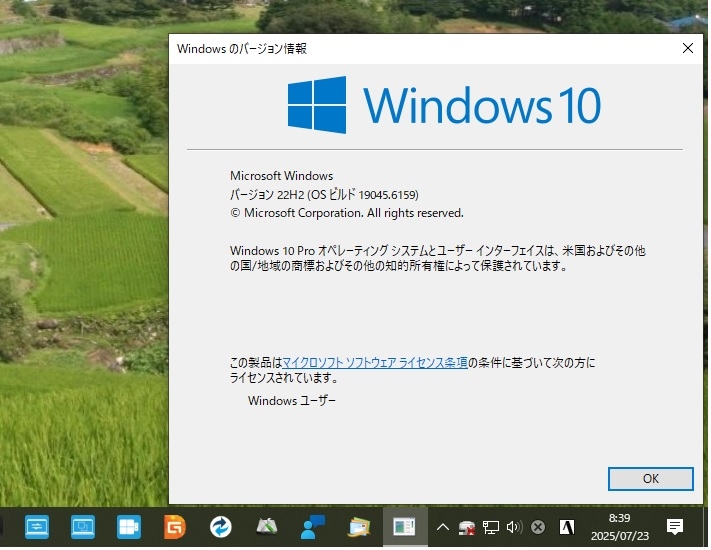The height and width of the screenshot is (550, 711).
Task: Select the active winver taskbar window icon
Action: pos(404,527)
